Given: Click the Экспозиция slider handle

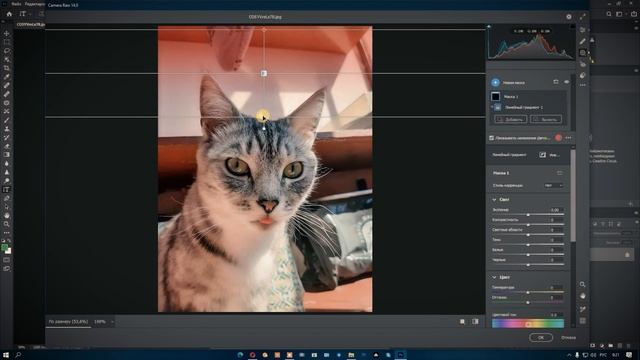Looking at the screenshot, I should pyautogui.click(x=528, y=214).
